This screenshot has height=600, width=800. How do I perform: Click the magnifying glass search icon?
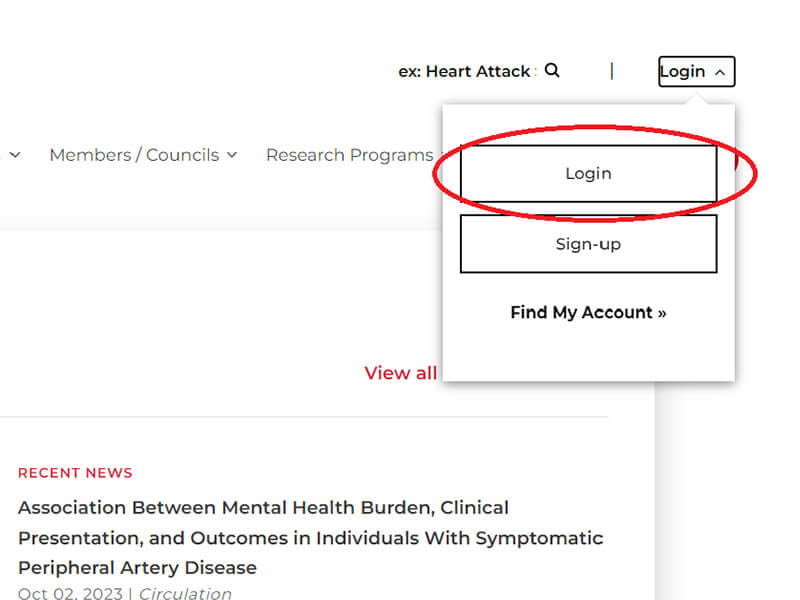coord(551,71)
